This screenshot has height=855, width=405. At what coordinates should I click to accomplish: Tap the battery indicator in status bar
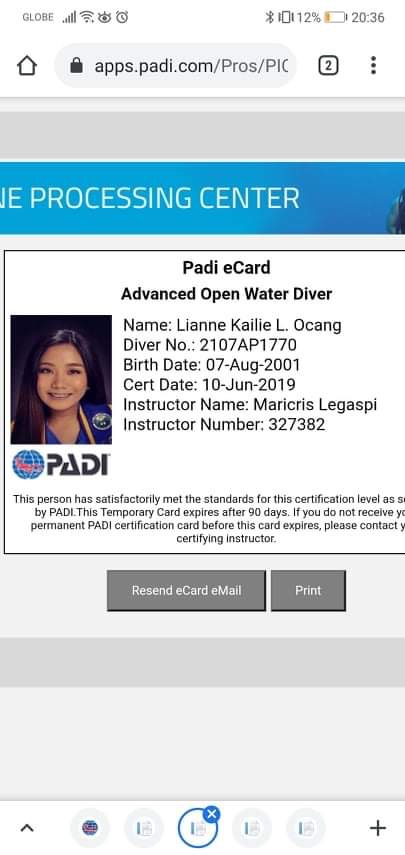point(335,17)
